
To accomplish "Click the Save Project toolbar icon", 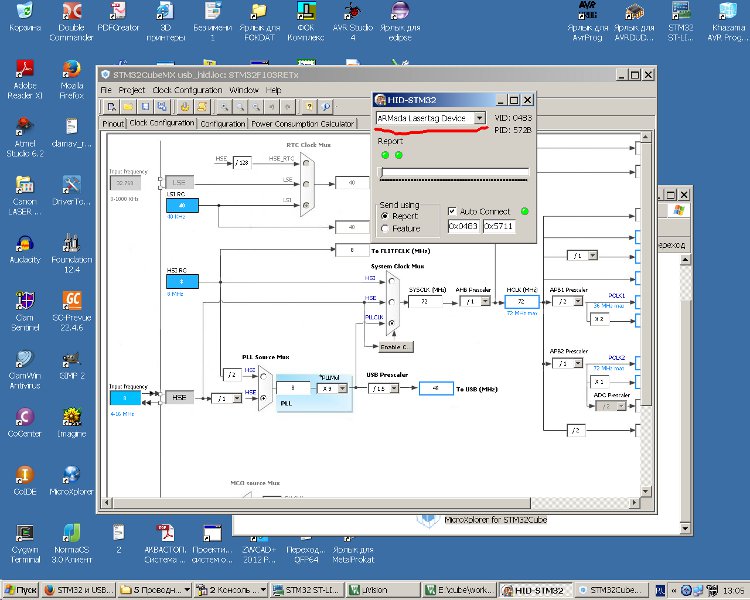I will tap(145, 106).
